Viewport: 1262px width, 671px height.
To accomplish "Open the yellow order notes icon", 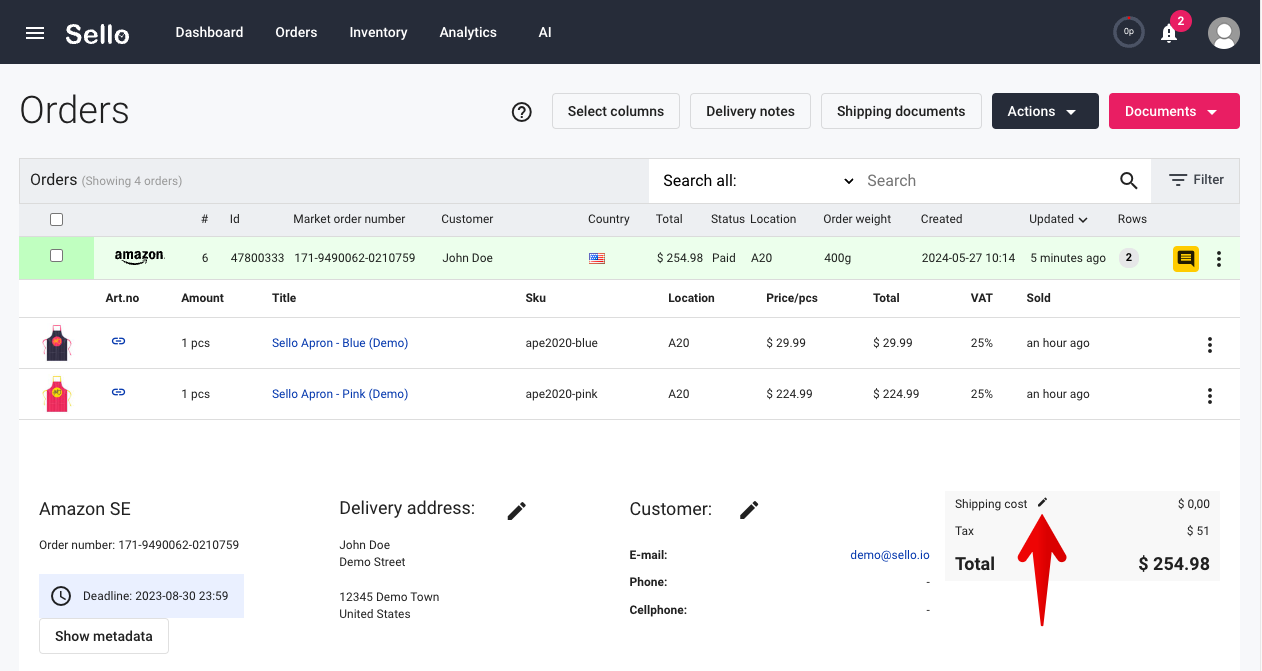I will point(1186,259).
